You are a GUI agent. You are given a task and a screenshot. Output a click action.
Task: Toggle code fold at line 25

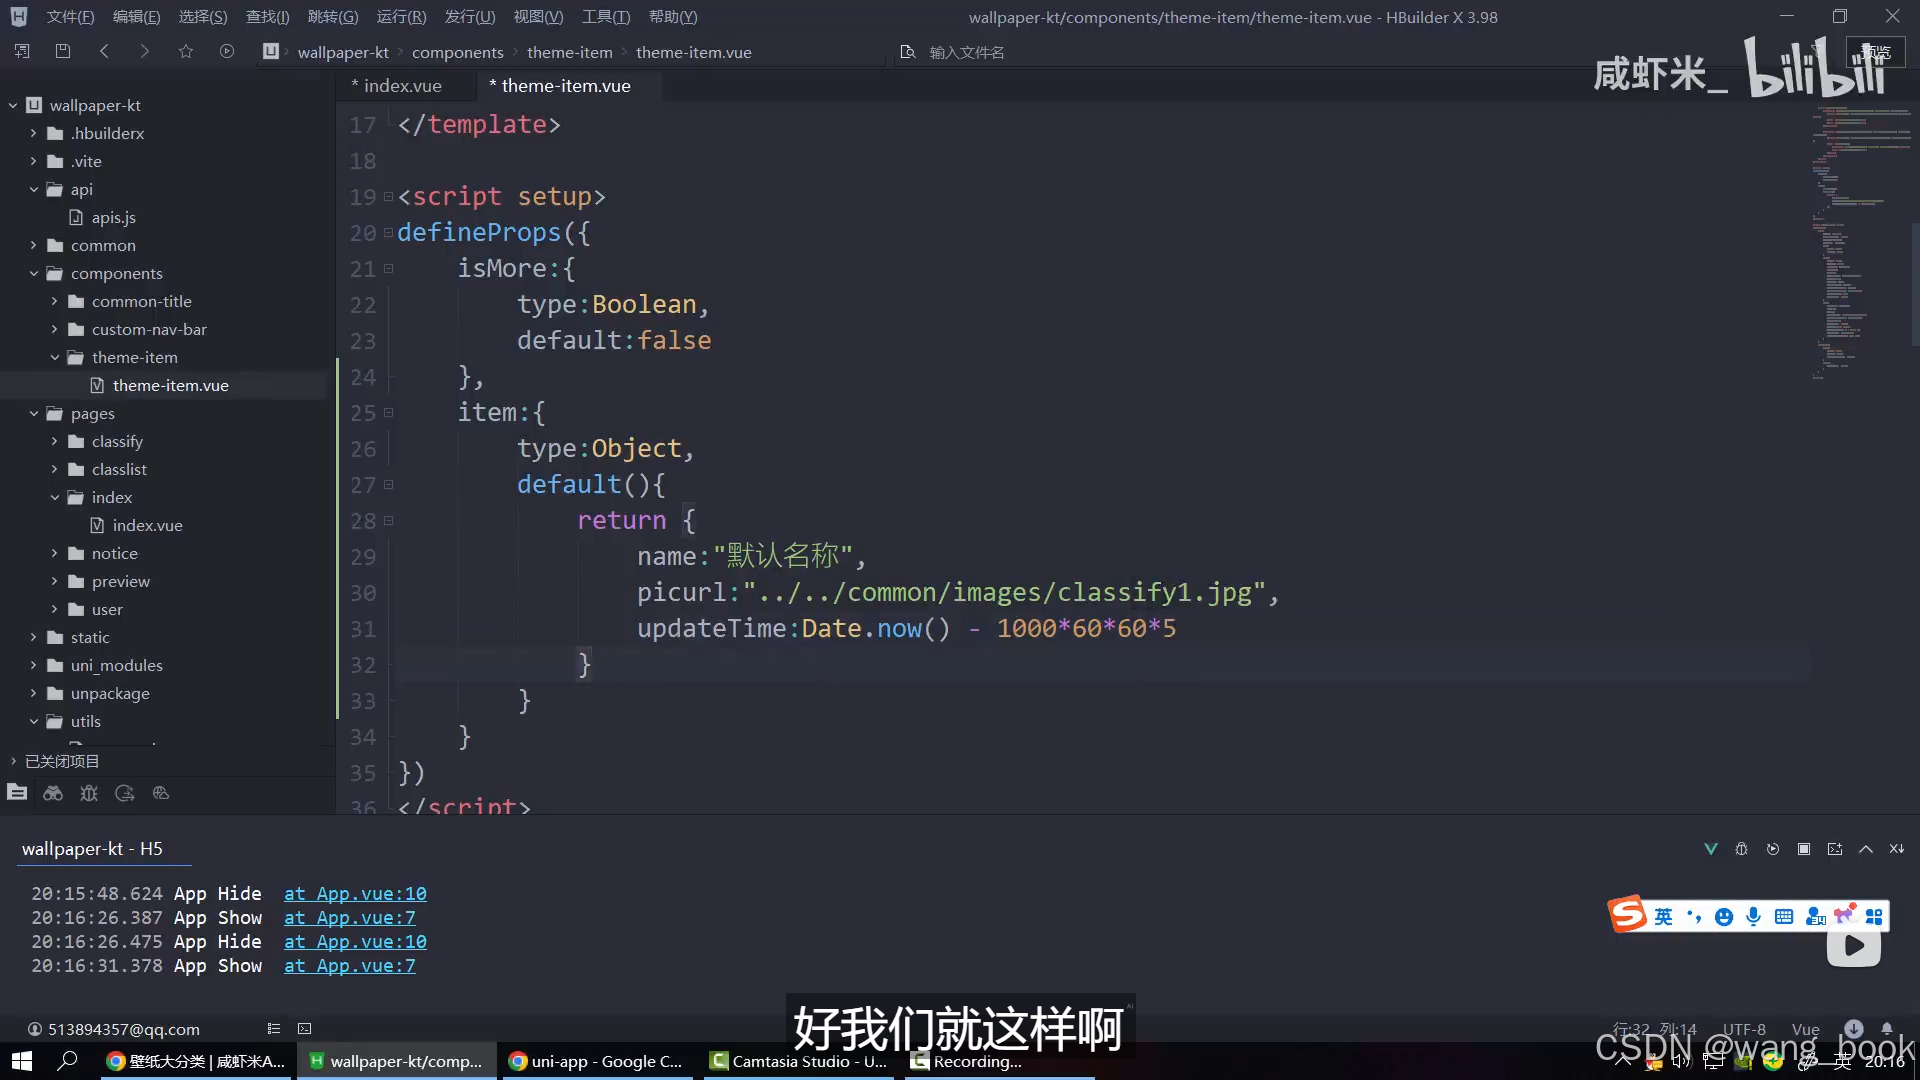(389, 413)
